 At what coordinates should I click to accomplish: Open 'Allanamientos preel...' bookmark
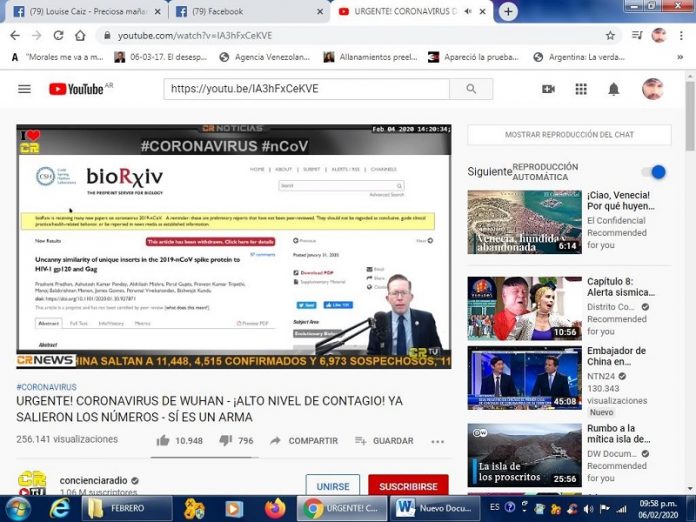(371, 57)
